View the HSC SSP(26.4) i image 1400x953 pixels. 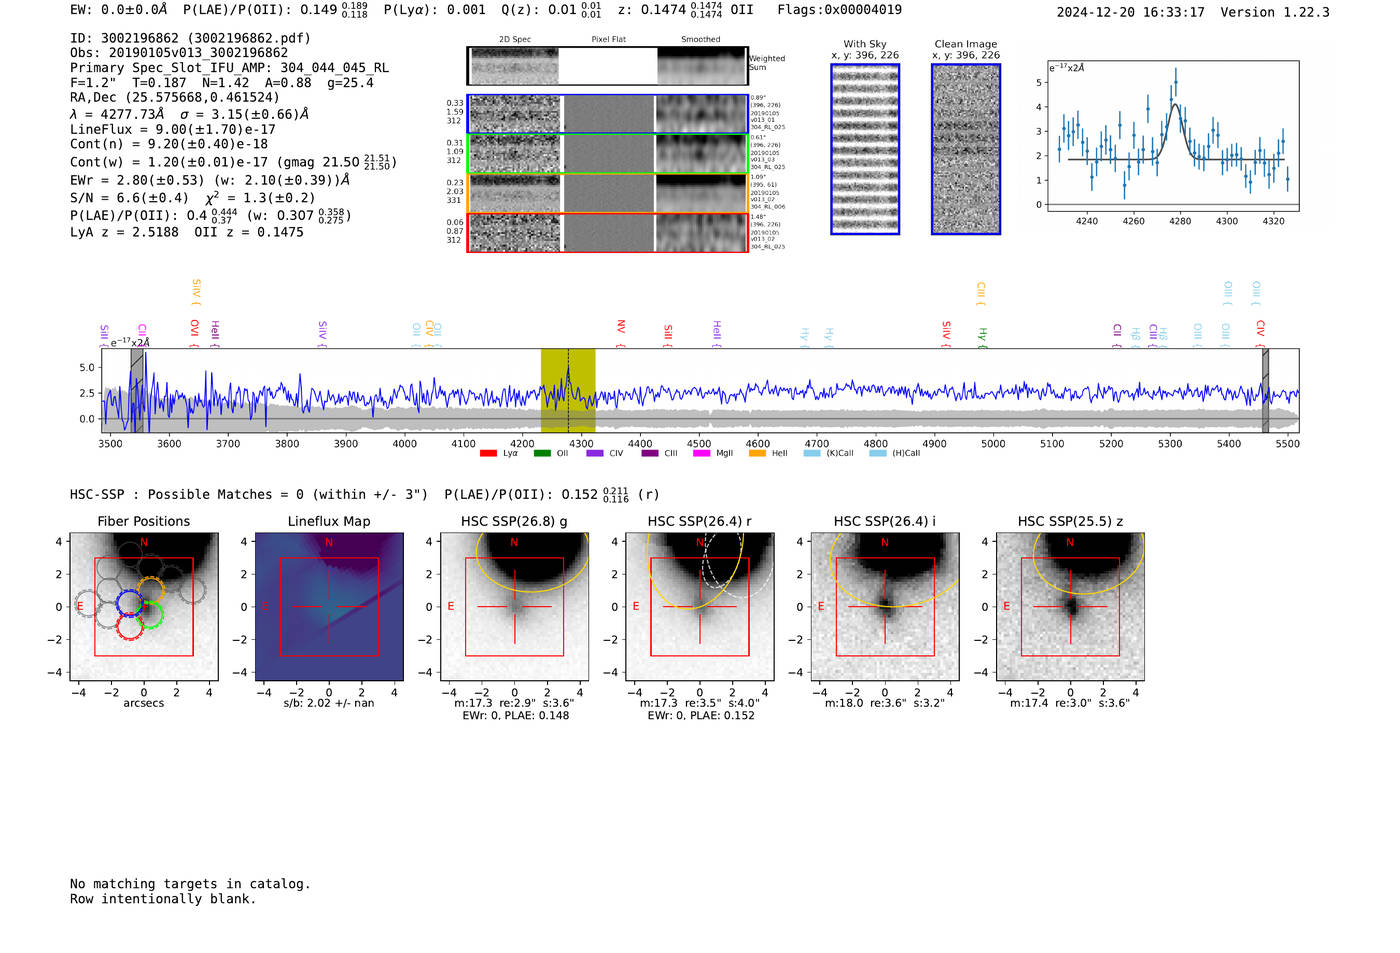pyautogui.click(x=885, y=607)
